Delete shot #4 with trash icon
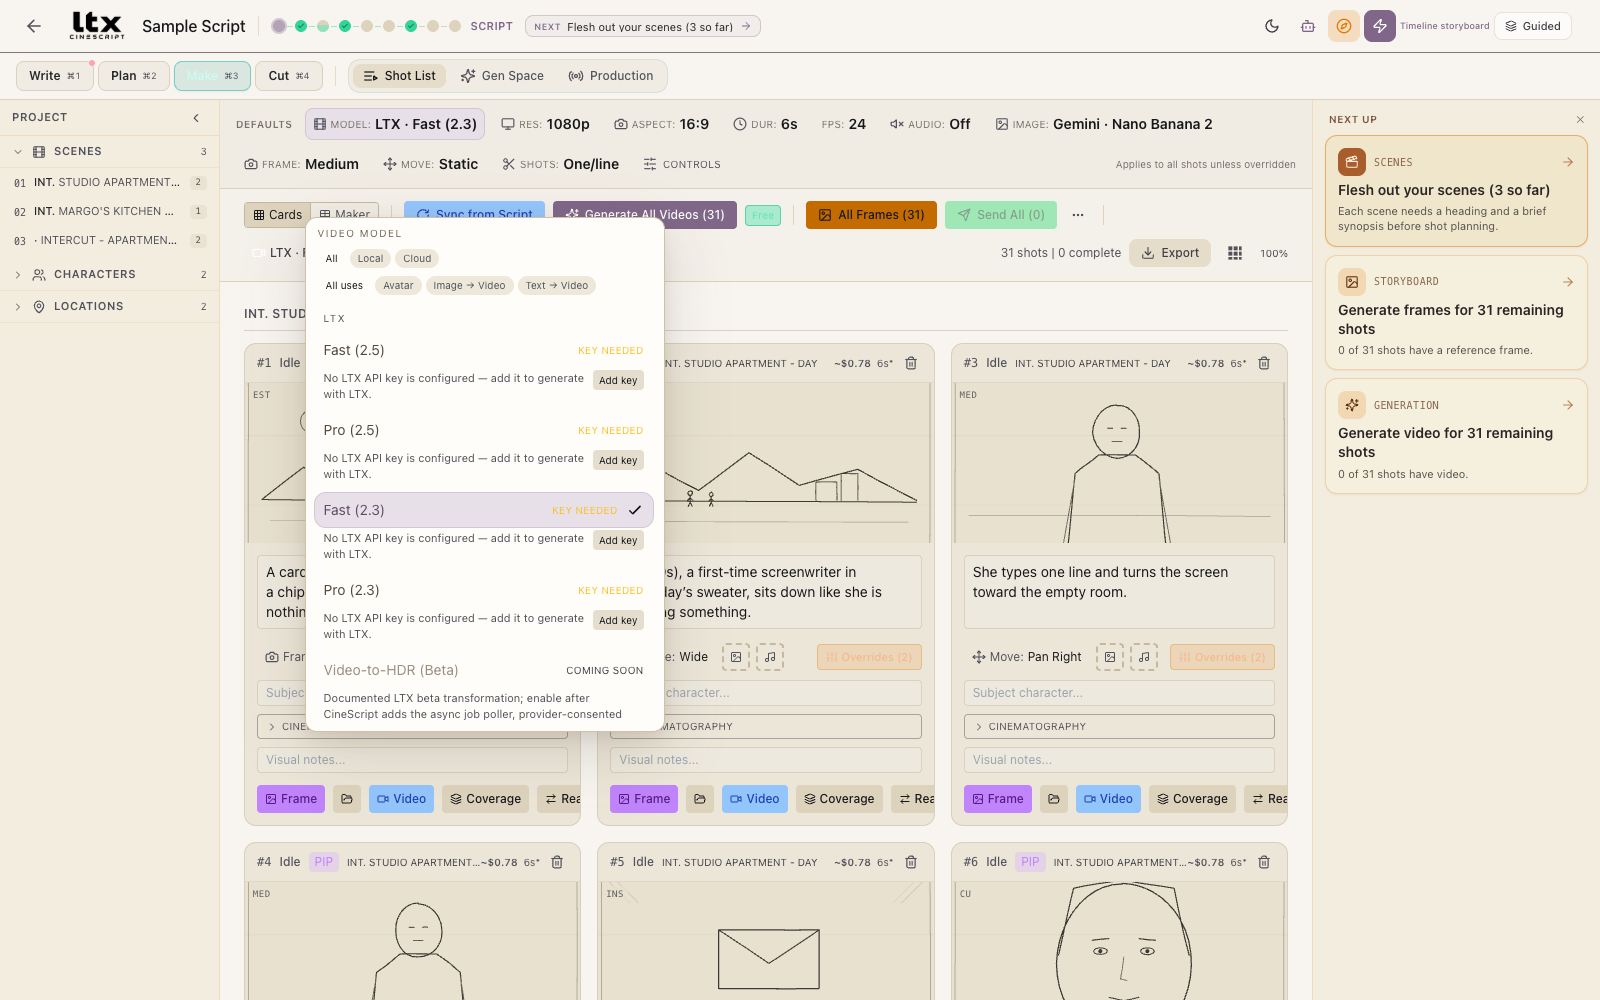This screenshot has height=1000, width=1600. pyautogui.click(x=558, y=862)
